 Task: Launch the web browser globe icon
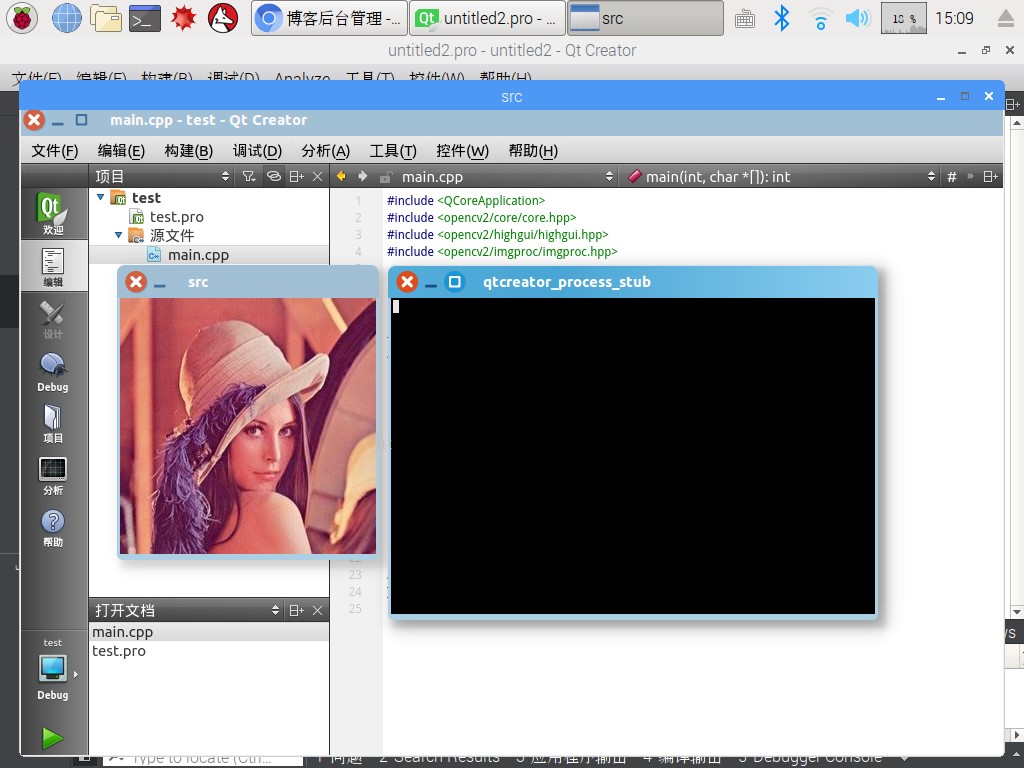point(66,18)
